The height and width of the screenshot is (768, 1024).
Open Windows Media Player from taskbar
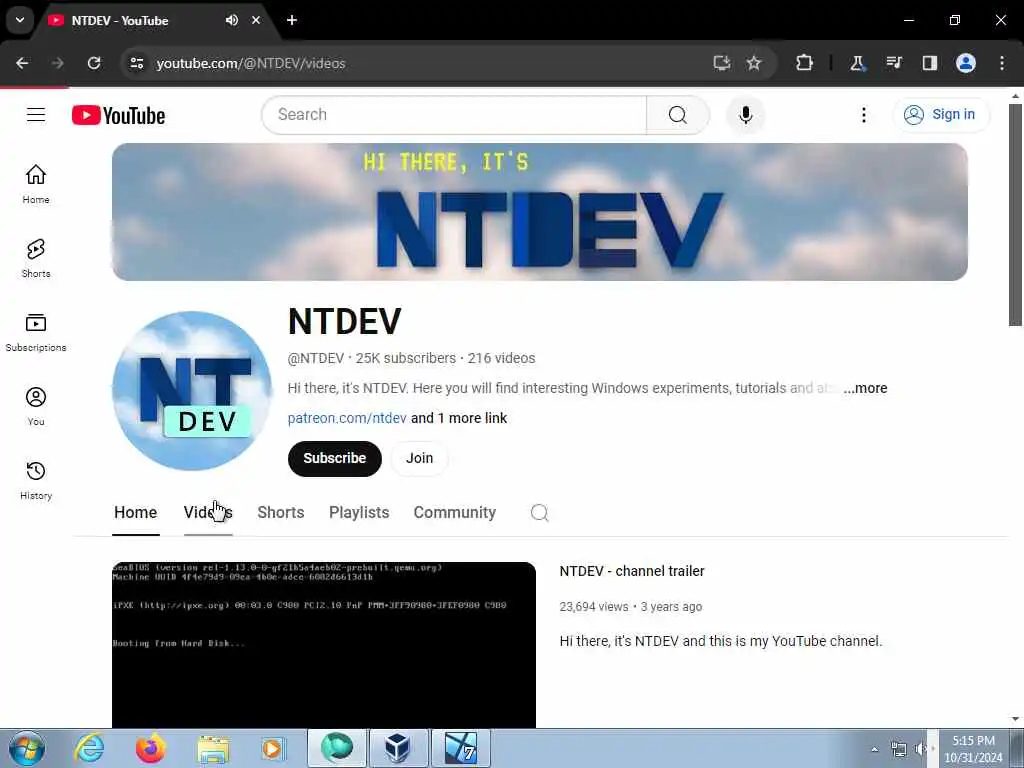(273, 748)
